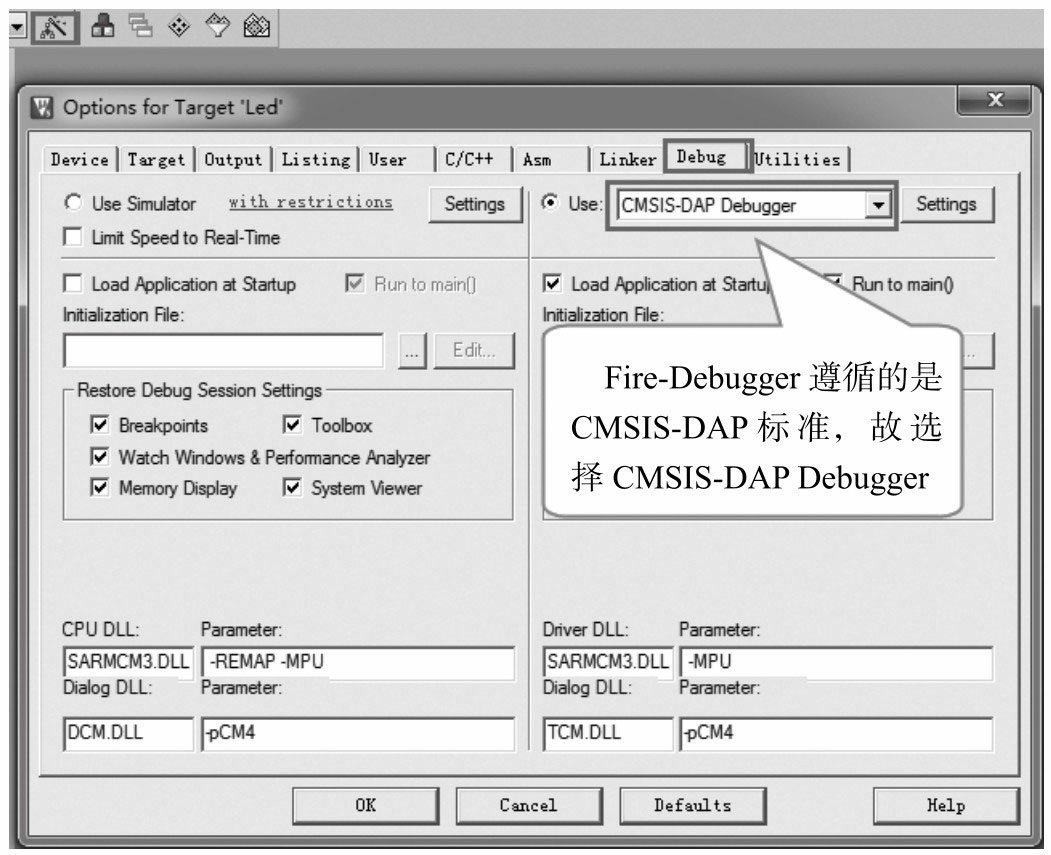This screenshot has width=1051, height=855.
Task: Open the CMSIS-DAP Debugger dropdown
Action: tap(878, 204)
